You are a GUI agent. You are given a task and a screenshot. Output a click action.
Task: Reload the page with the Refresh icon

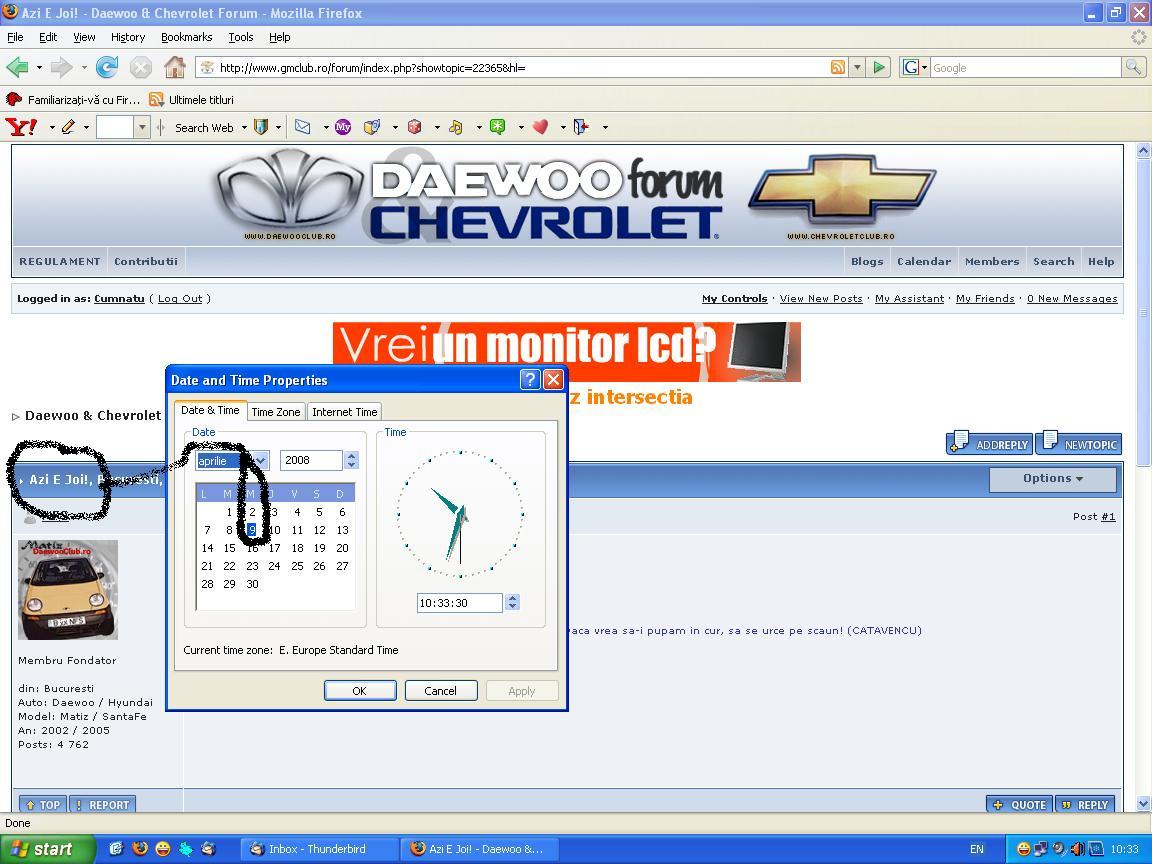[107, 68]
